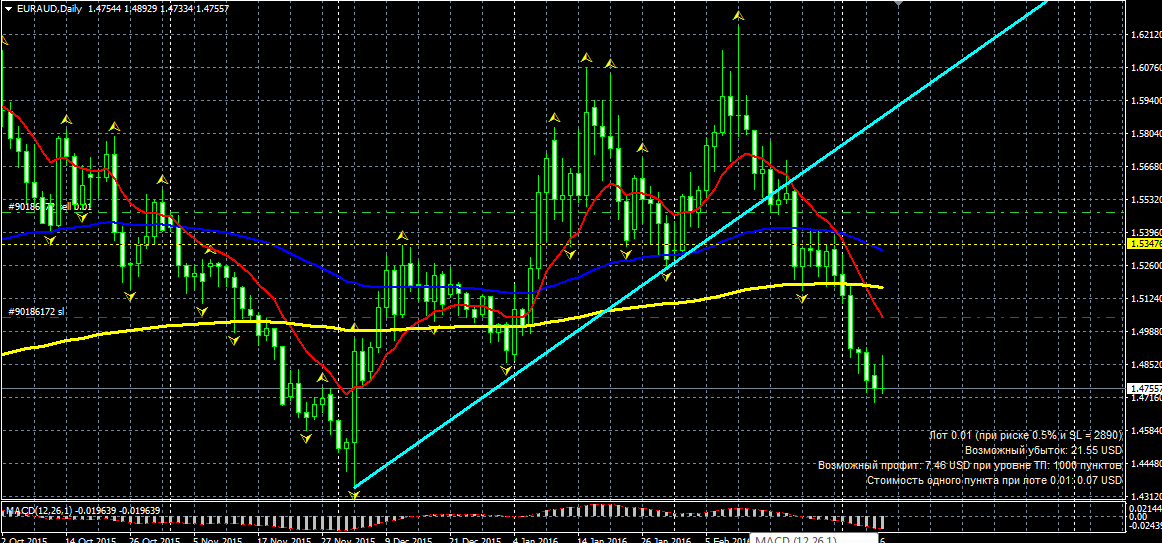Click the 17 Nov 2015 date label

pyautogui.click(x=285, y=539)
